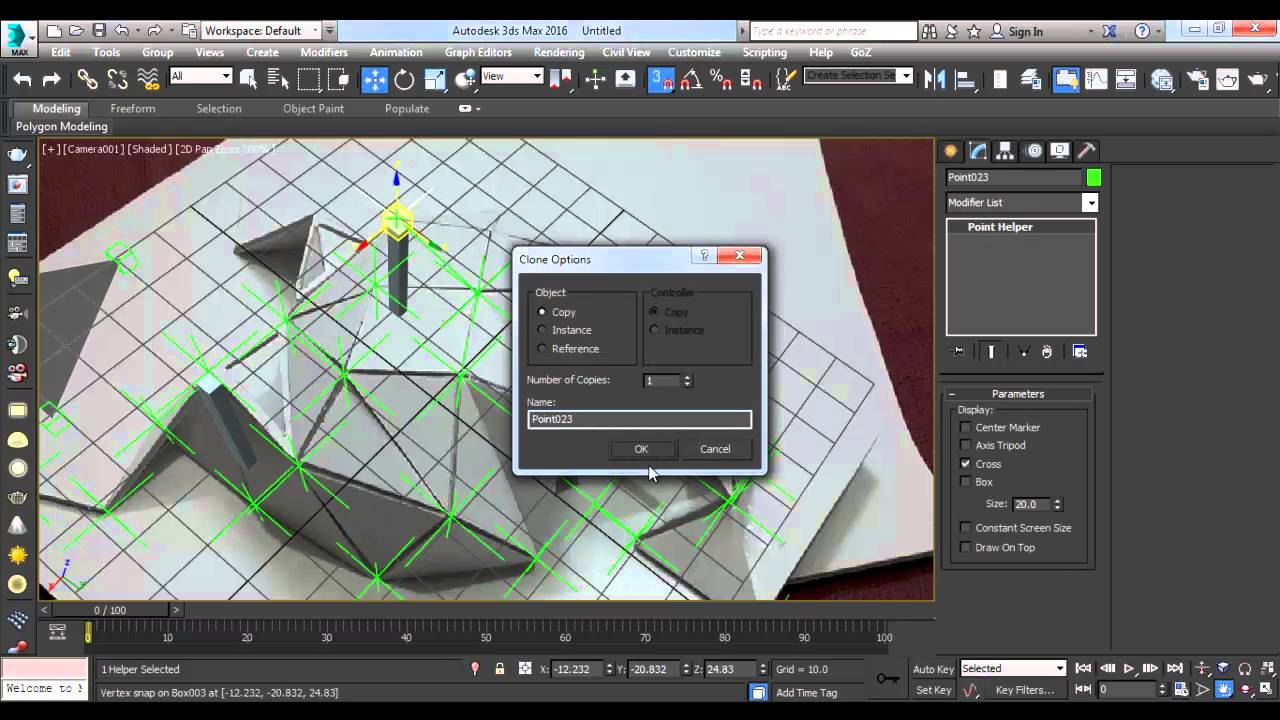Open the Key Filters dialog
The width and height of the screenshot is (1280, 720).
pos(1025,690)
